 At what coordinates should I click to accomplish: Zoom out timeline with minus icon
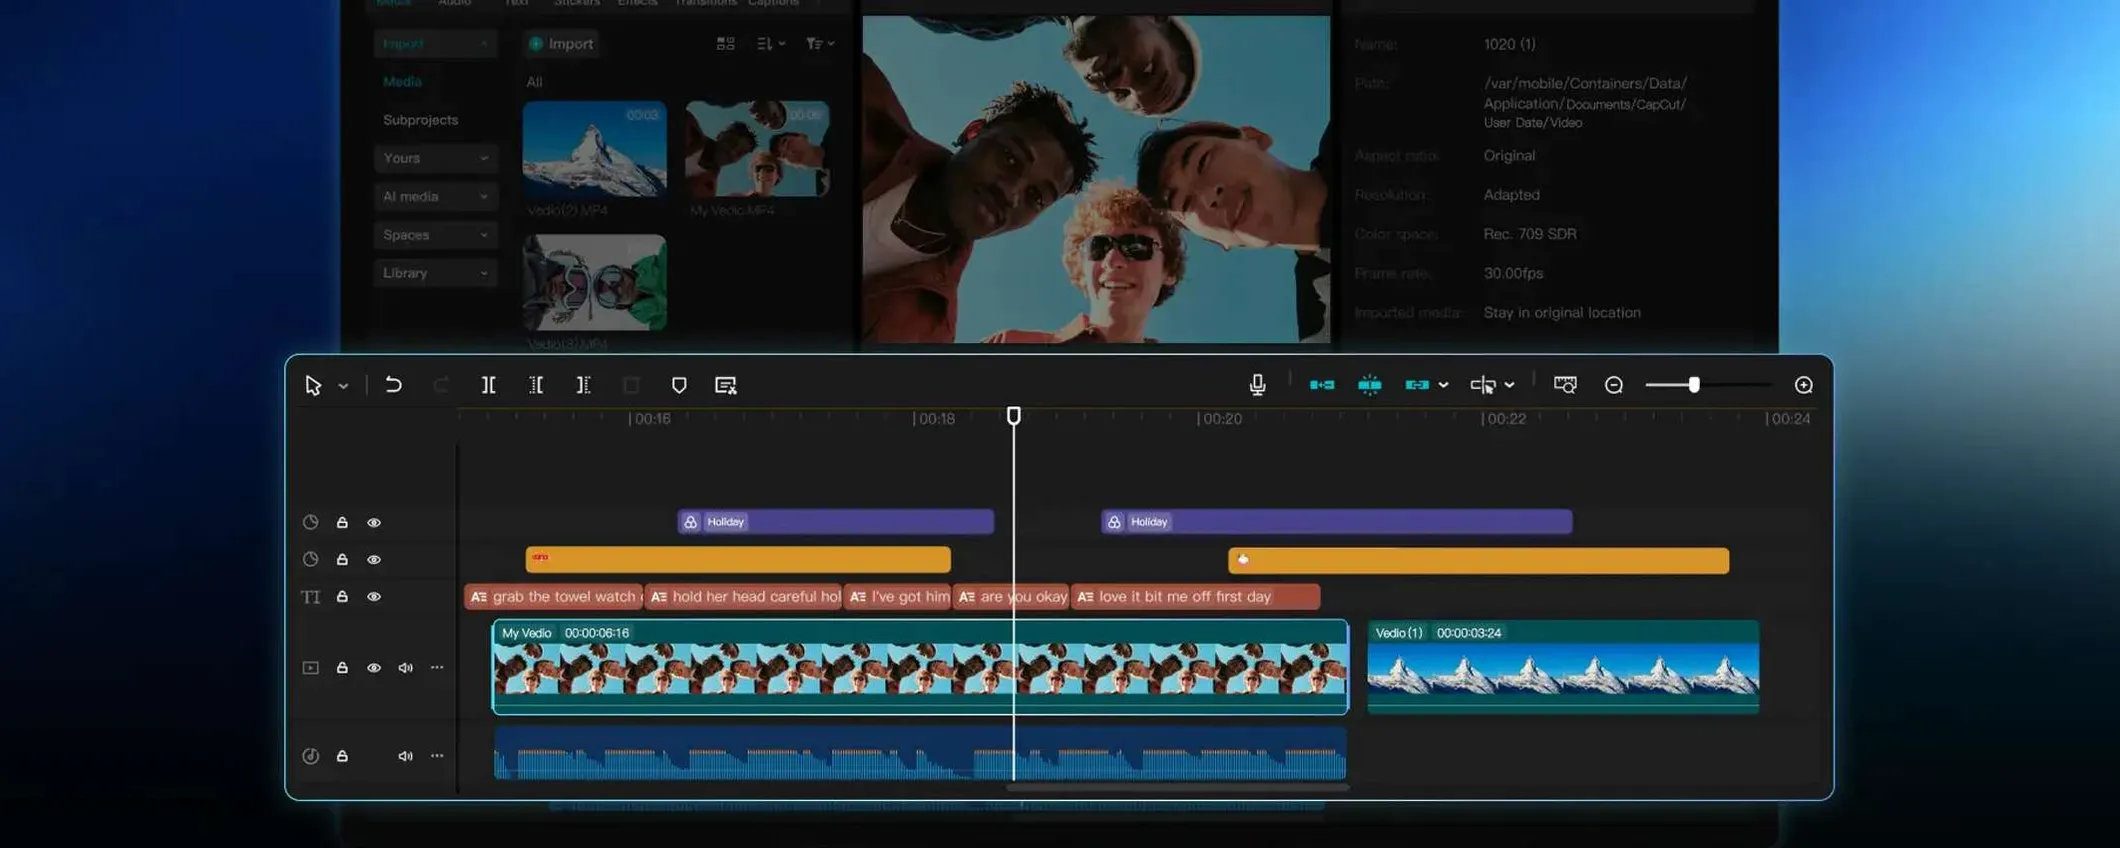point(1613,385)
